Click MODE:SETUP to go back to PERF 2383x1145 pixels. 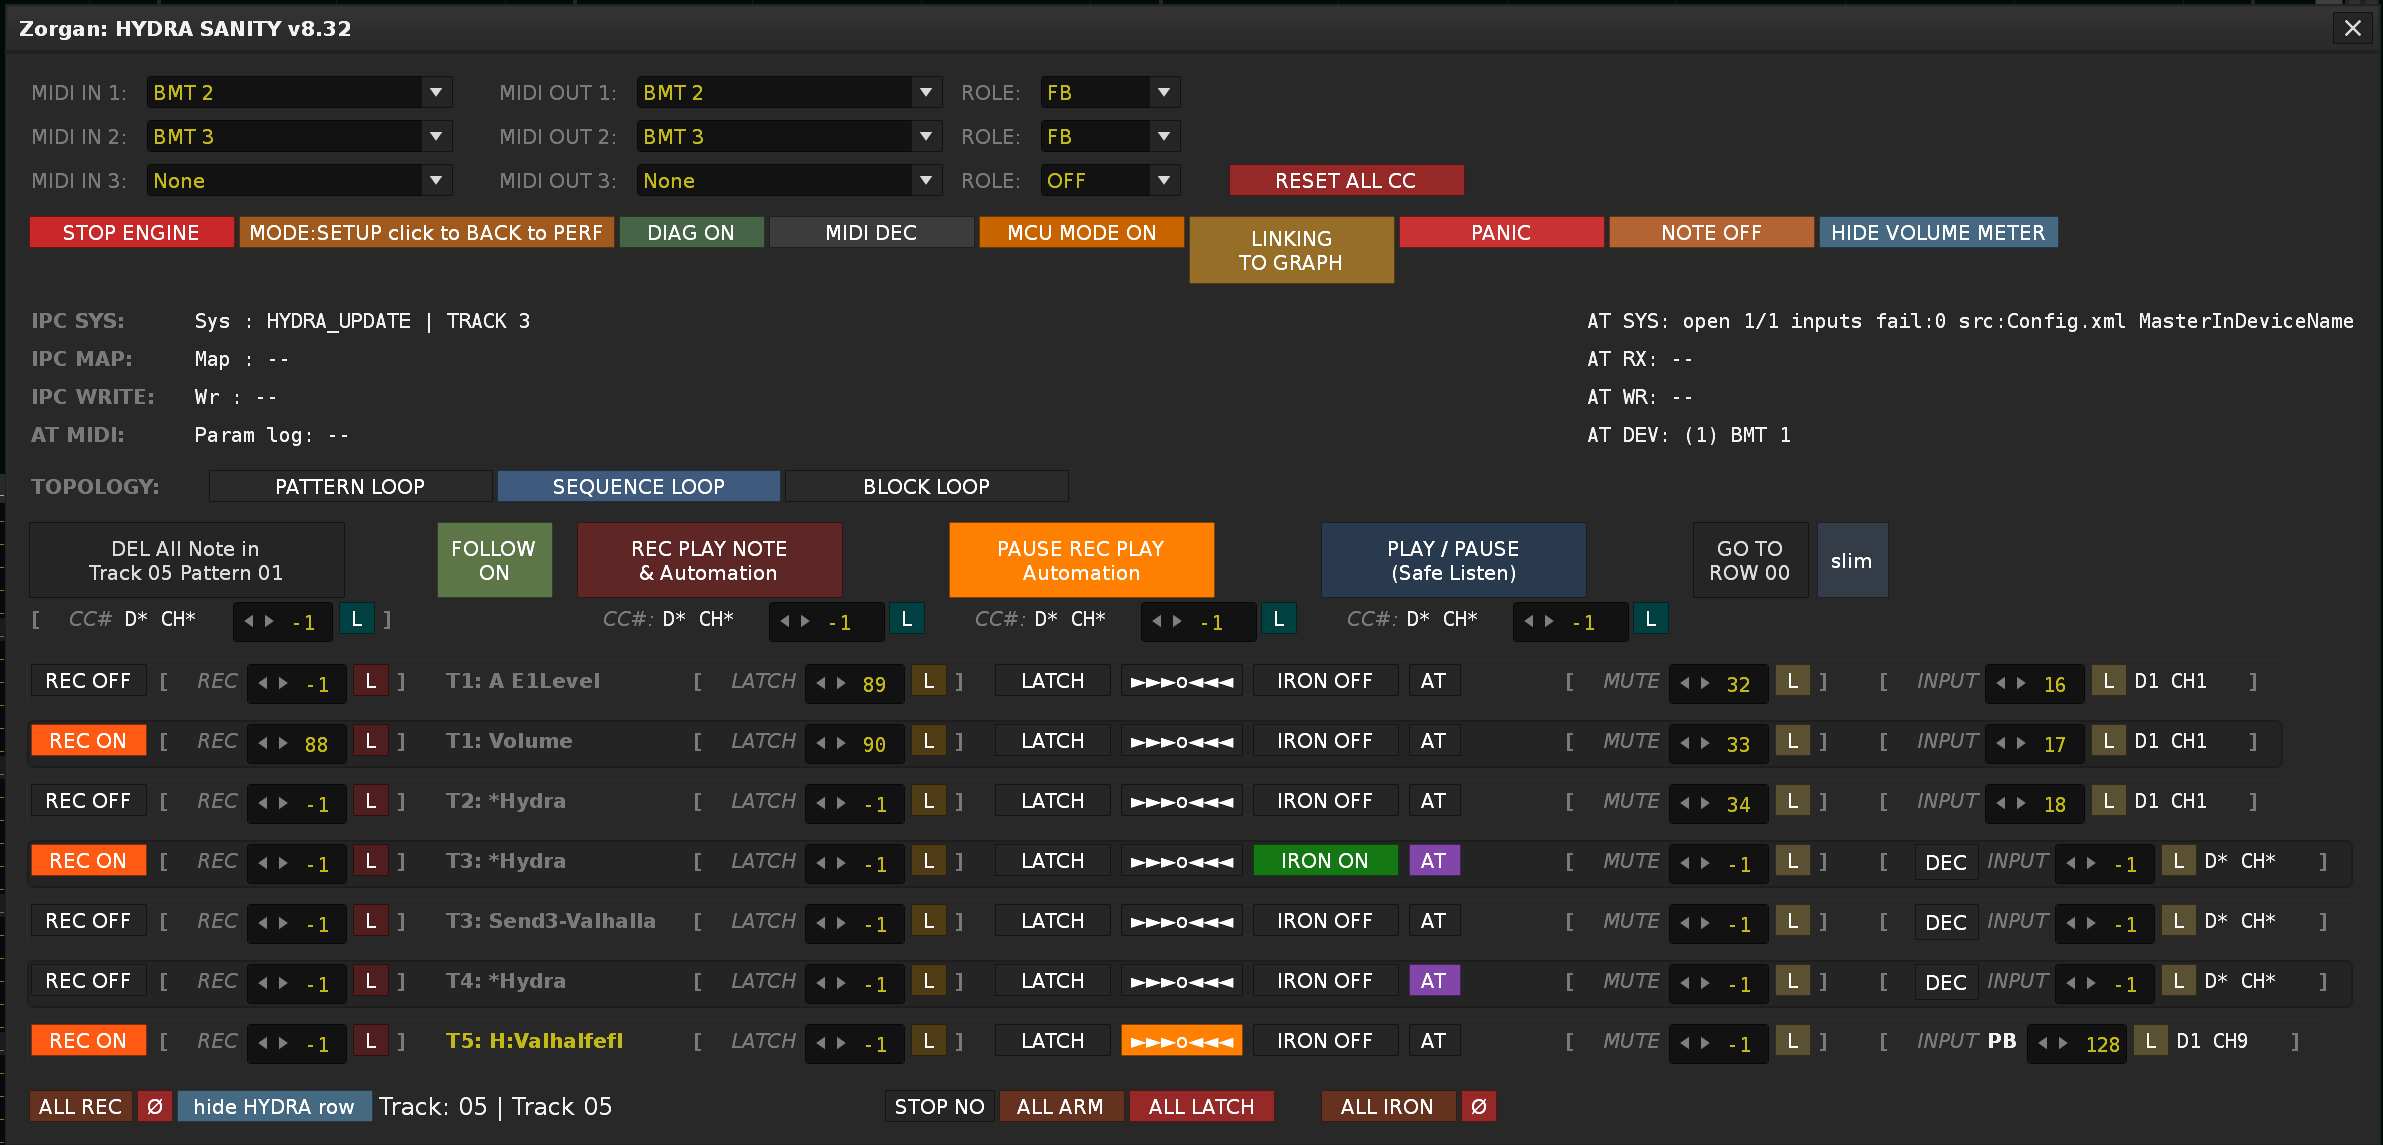click(x=426, y=233)
